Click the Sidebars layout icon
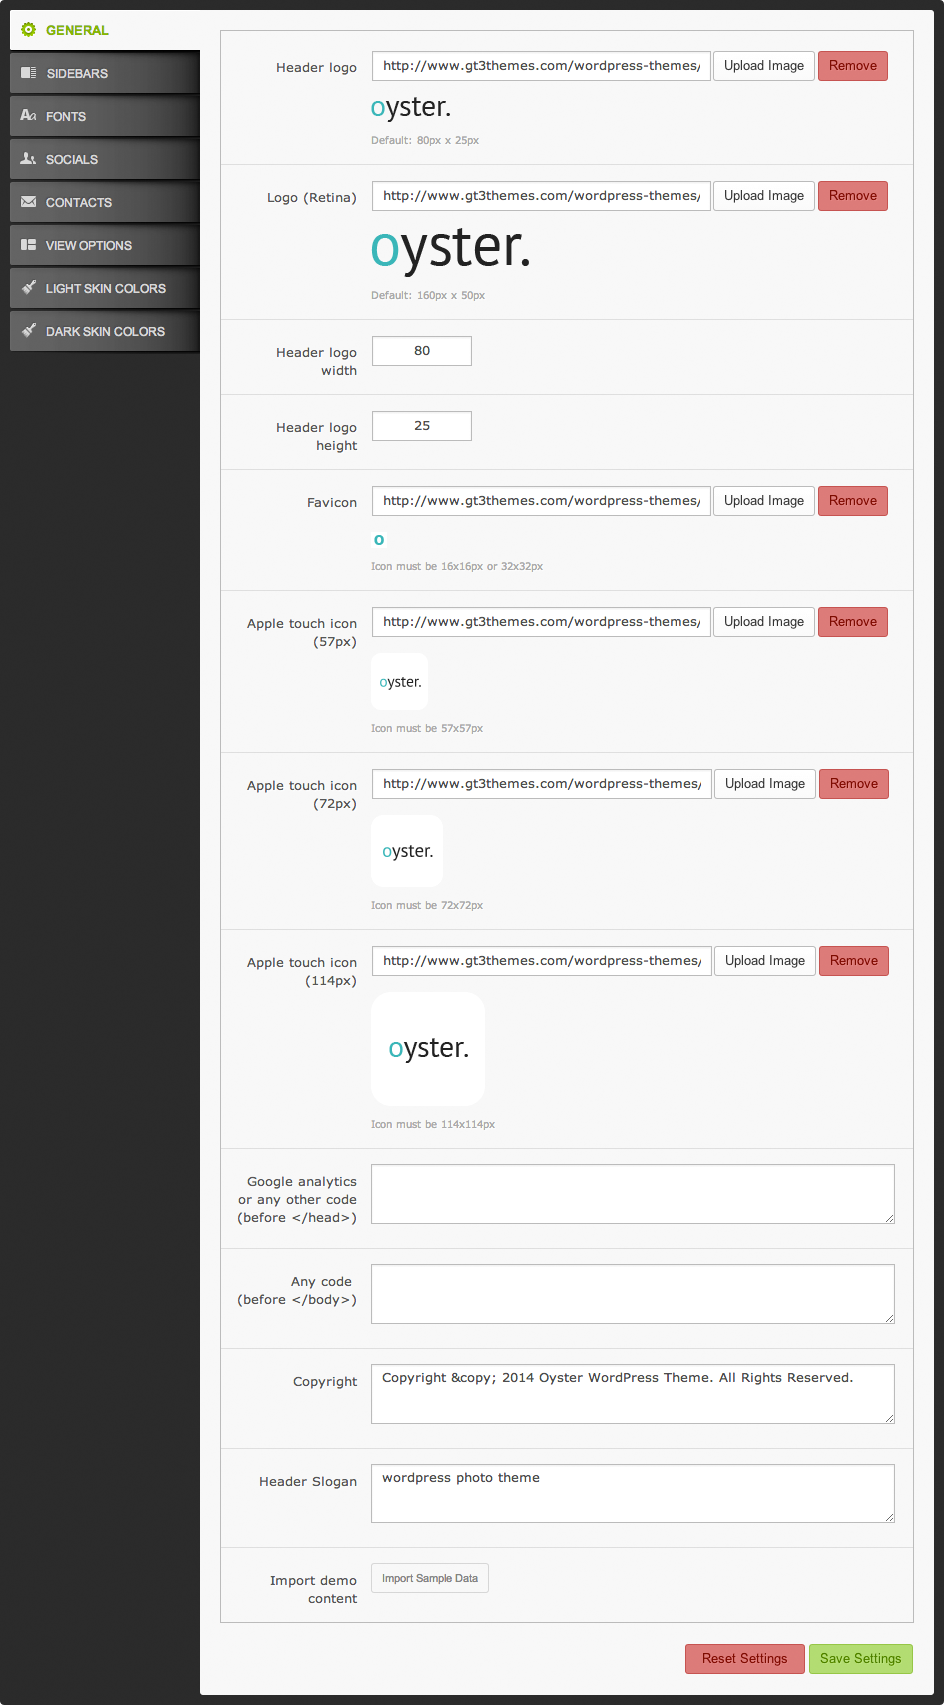 (28, 73)
